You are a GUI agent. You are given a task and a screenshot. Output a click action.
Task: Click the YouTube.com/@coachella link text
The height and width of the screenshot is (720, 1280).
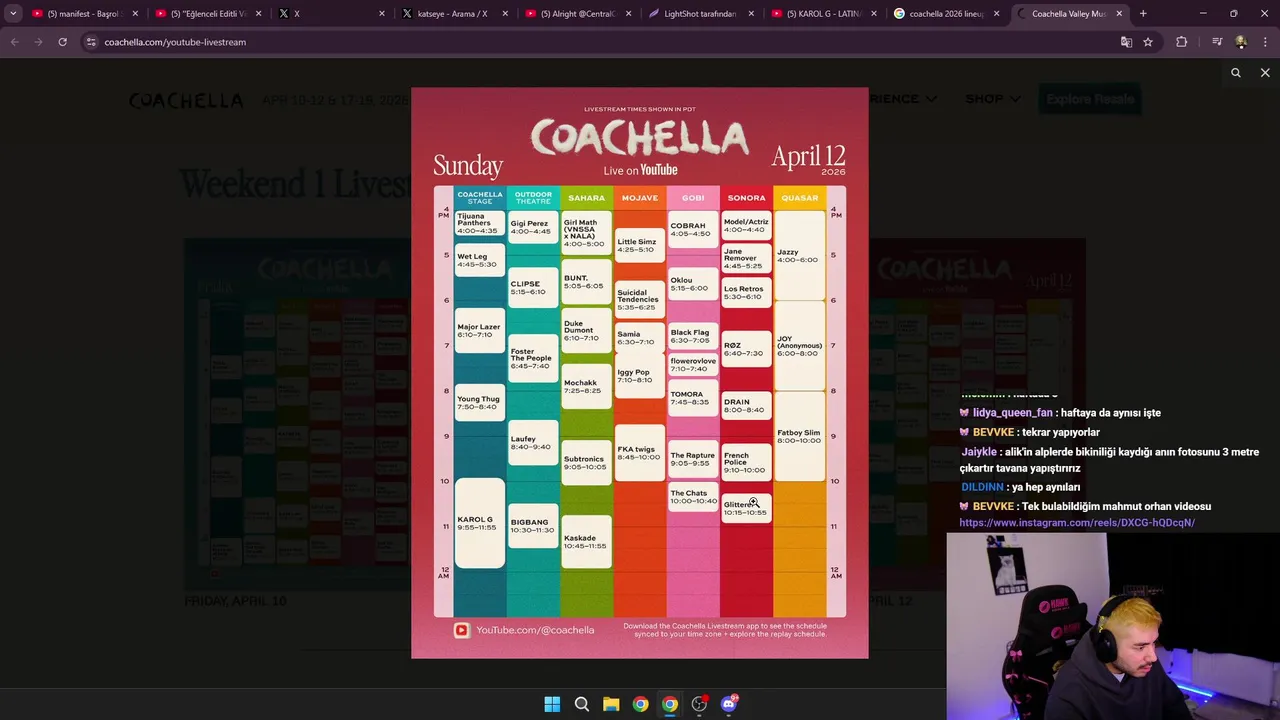pos(535,630)
